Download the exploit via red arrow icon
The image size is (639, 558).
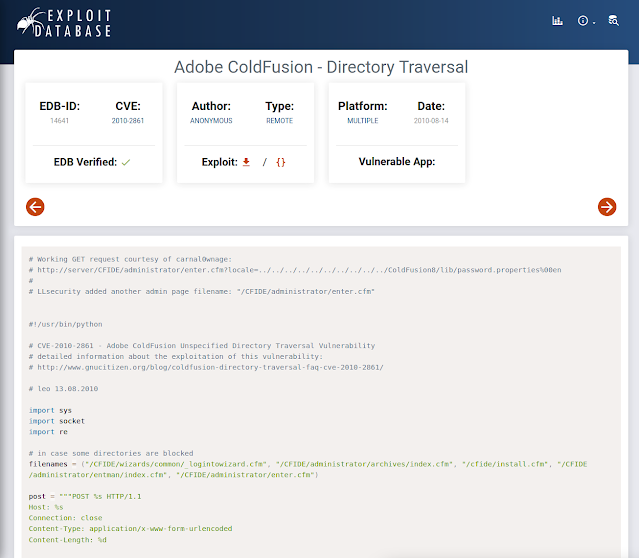(246, 162)
